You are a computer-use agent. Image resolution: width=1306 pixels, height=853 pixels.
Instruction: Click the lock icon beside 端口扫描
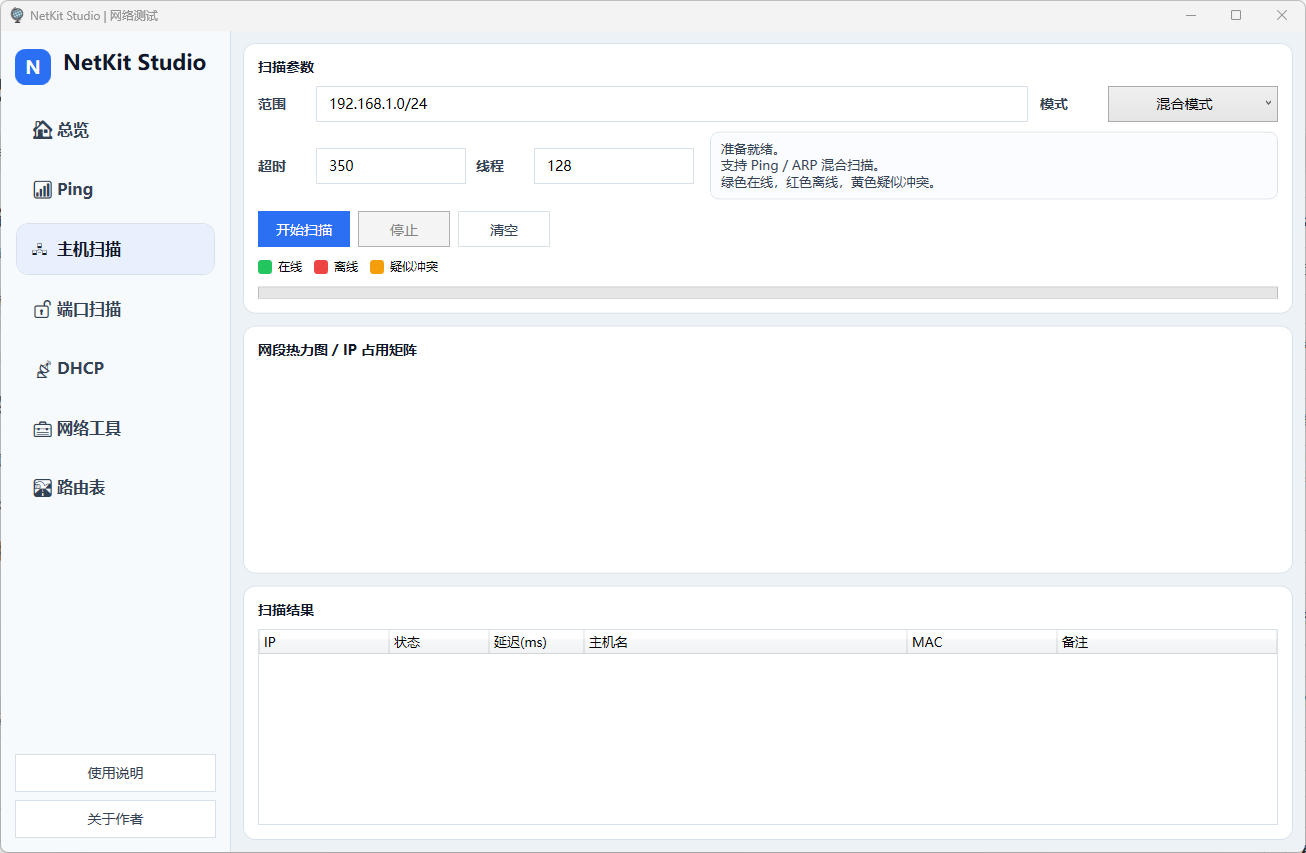(x=42, y=310)
